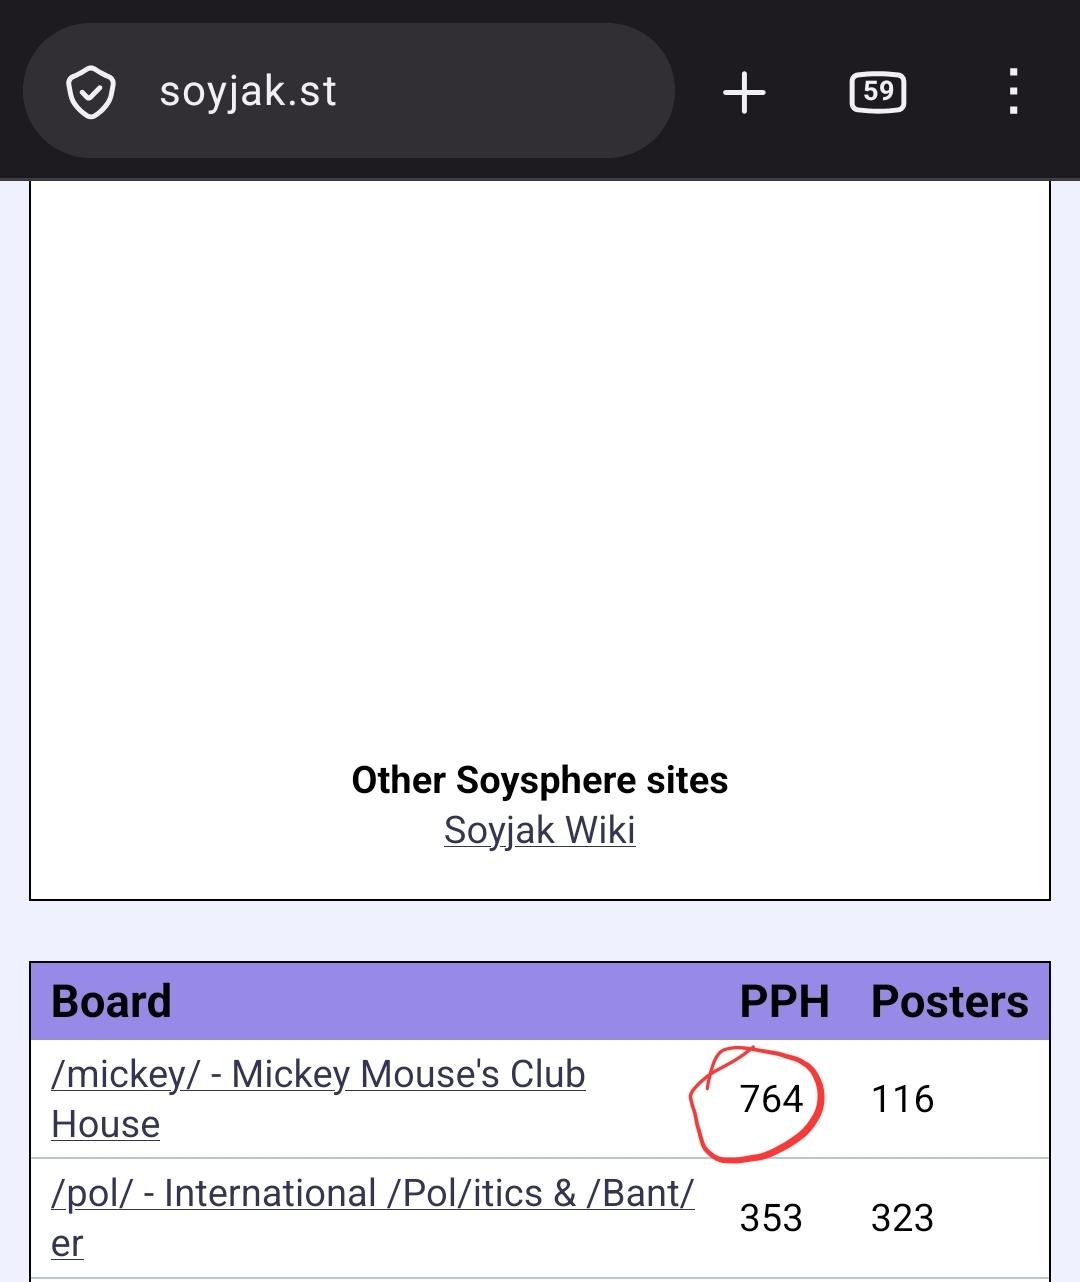1080x1282 pixels.
Task: Tap the Other Soysphere sites heading
Action: 540,780
